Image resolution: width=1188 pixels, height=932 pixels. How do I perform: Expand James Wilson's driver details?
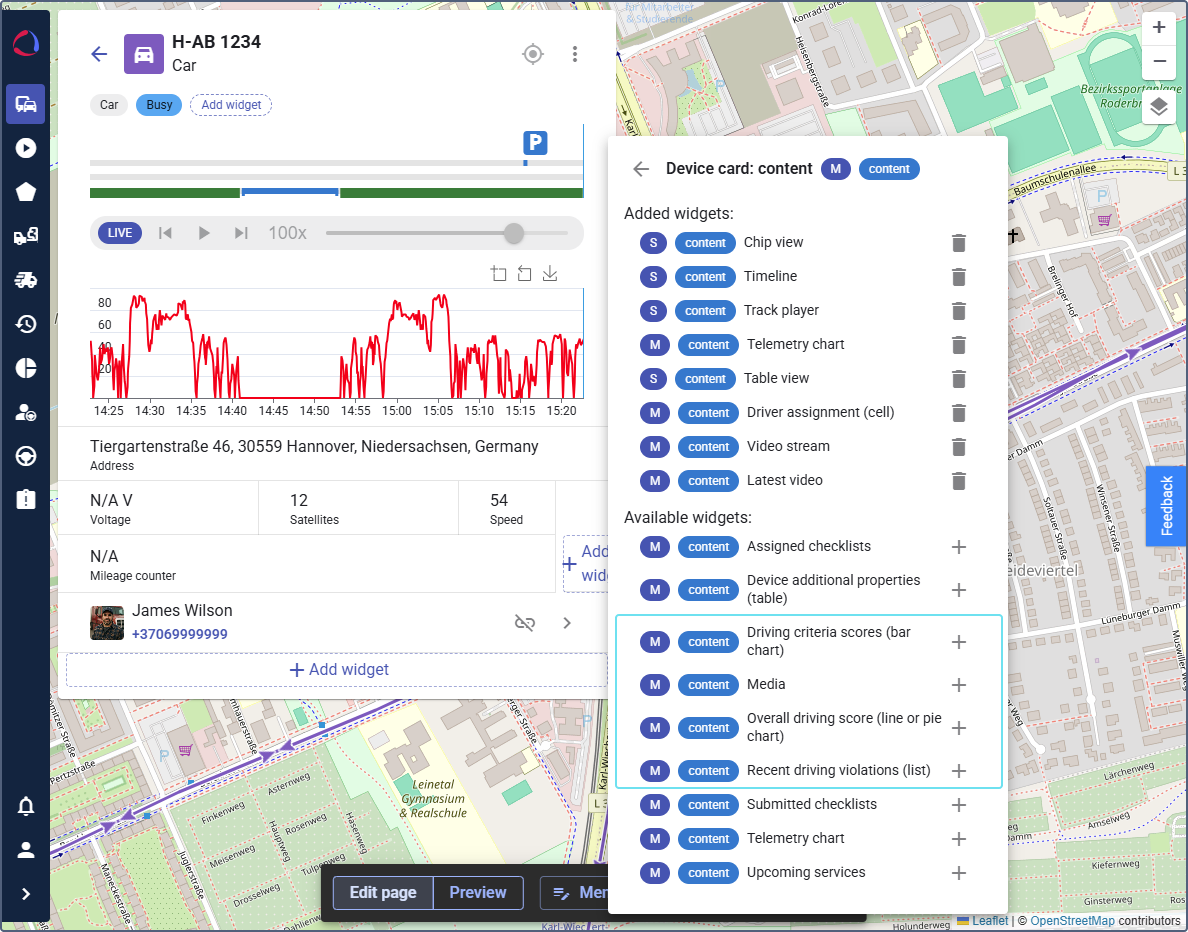coord(567,622)
